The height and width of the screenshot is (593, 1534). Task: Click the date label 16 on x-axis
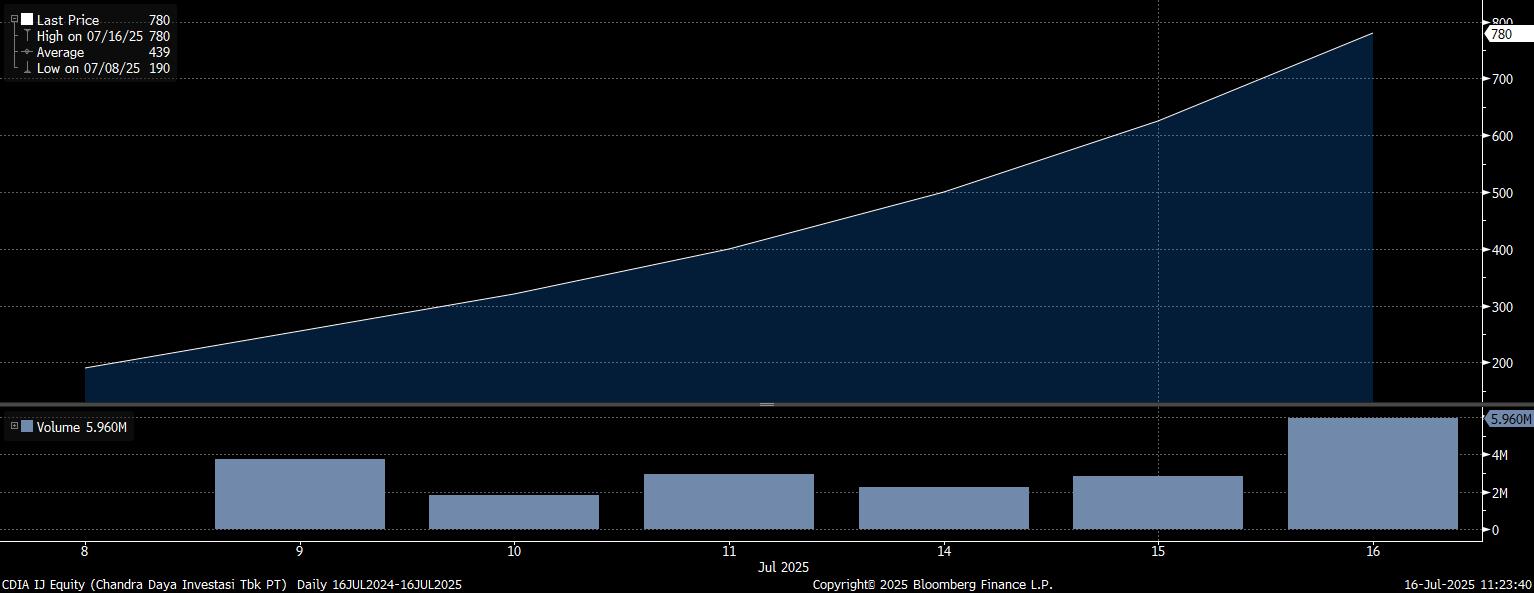[1373, 551]
